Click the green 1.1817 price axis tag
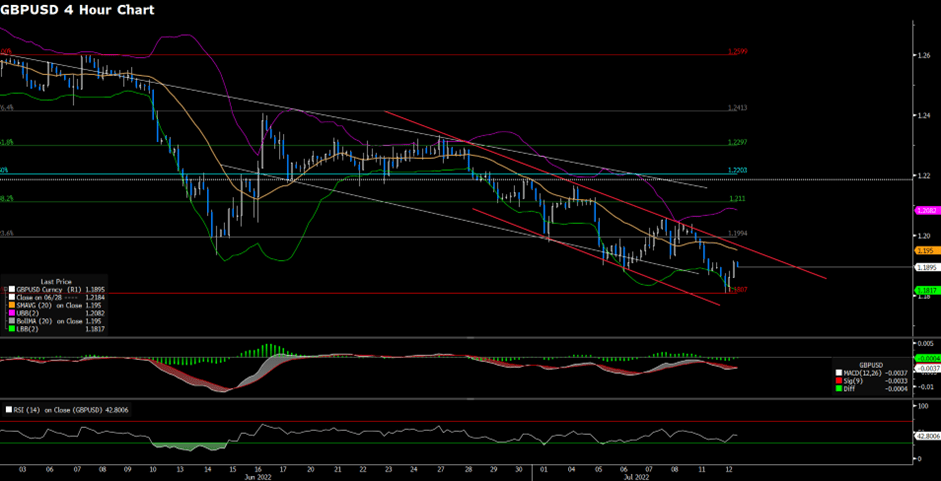Image resolution: width=941 pixels, height=481 pixels. 926,291
